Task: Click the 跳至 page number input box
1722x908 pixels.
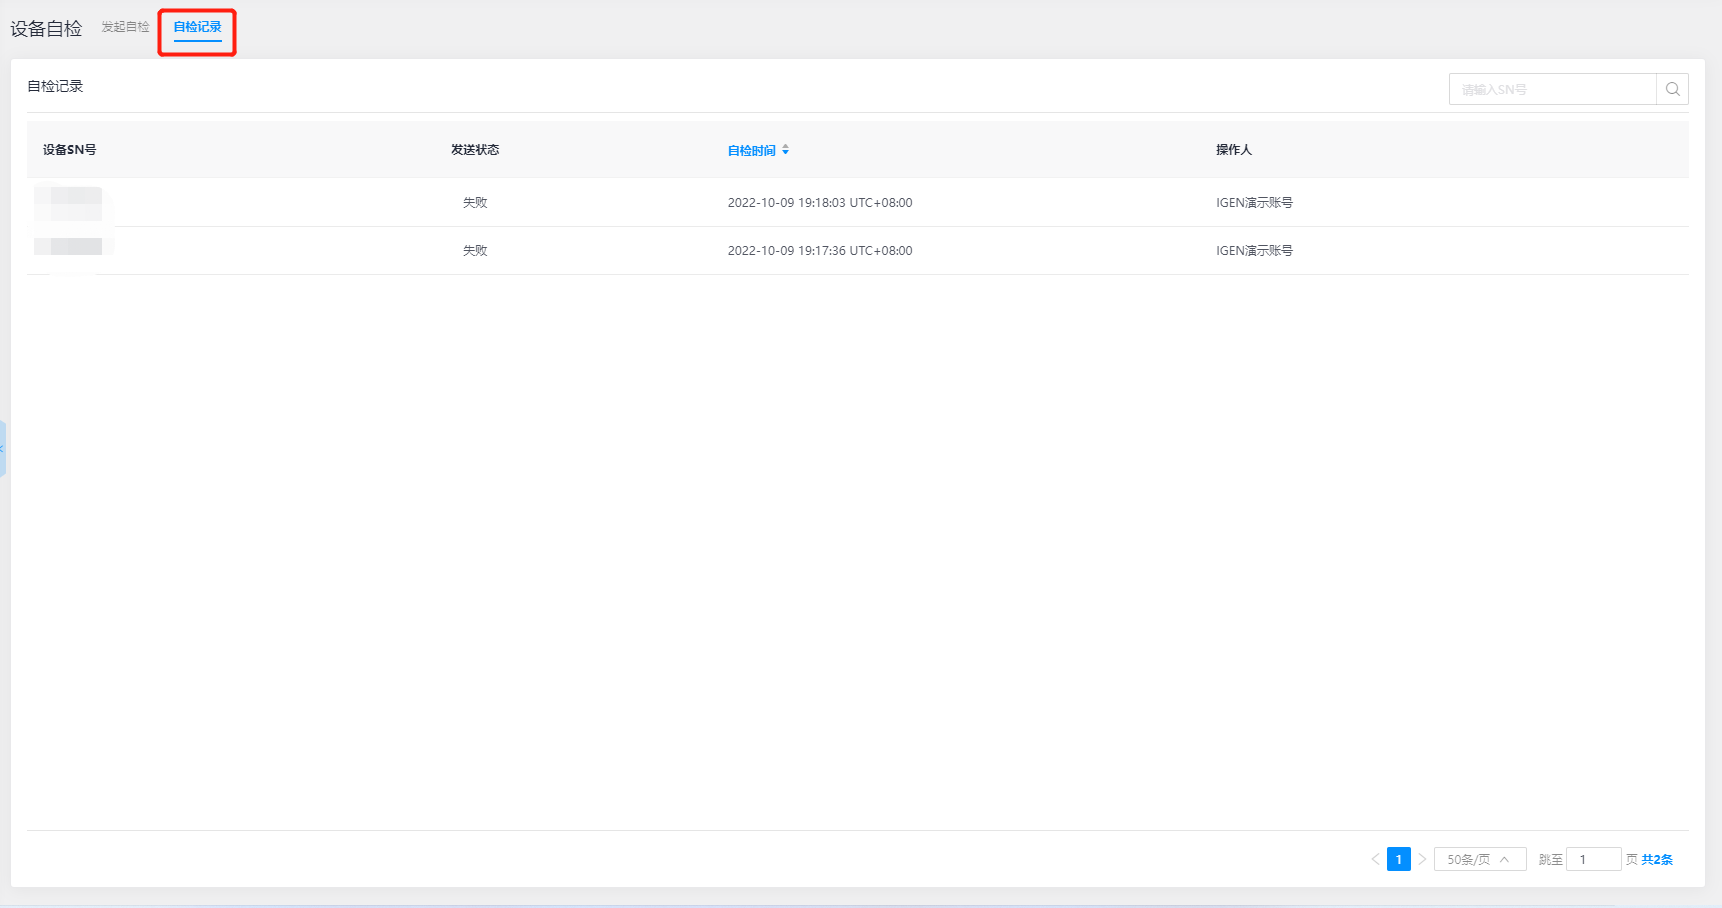Action: pos(1592,859)
